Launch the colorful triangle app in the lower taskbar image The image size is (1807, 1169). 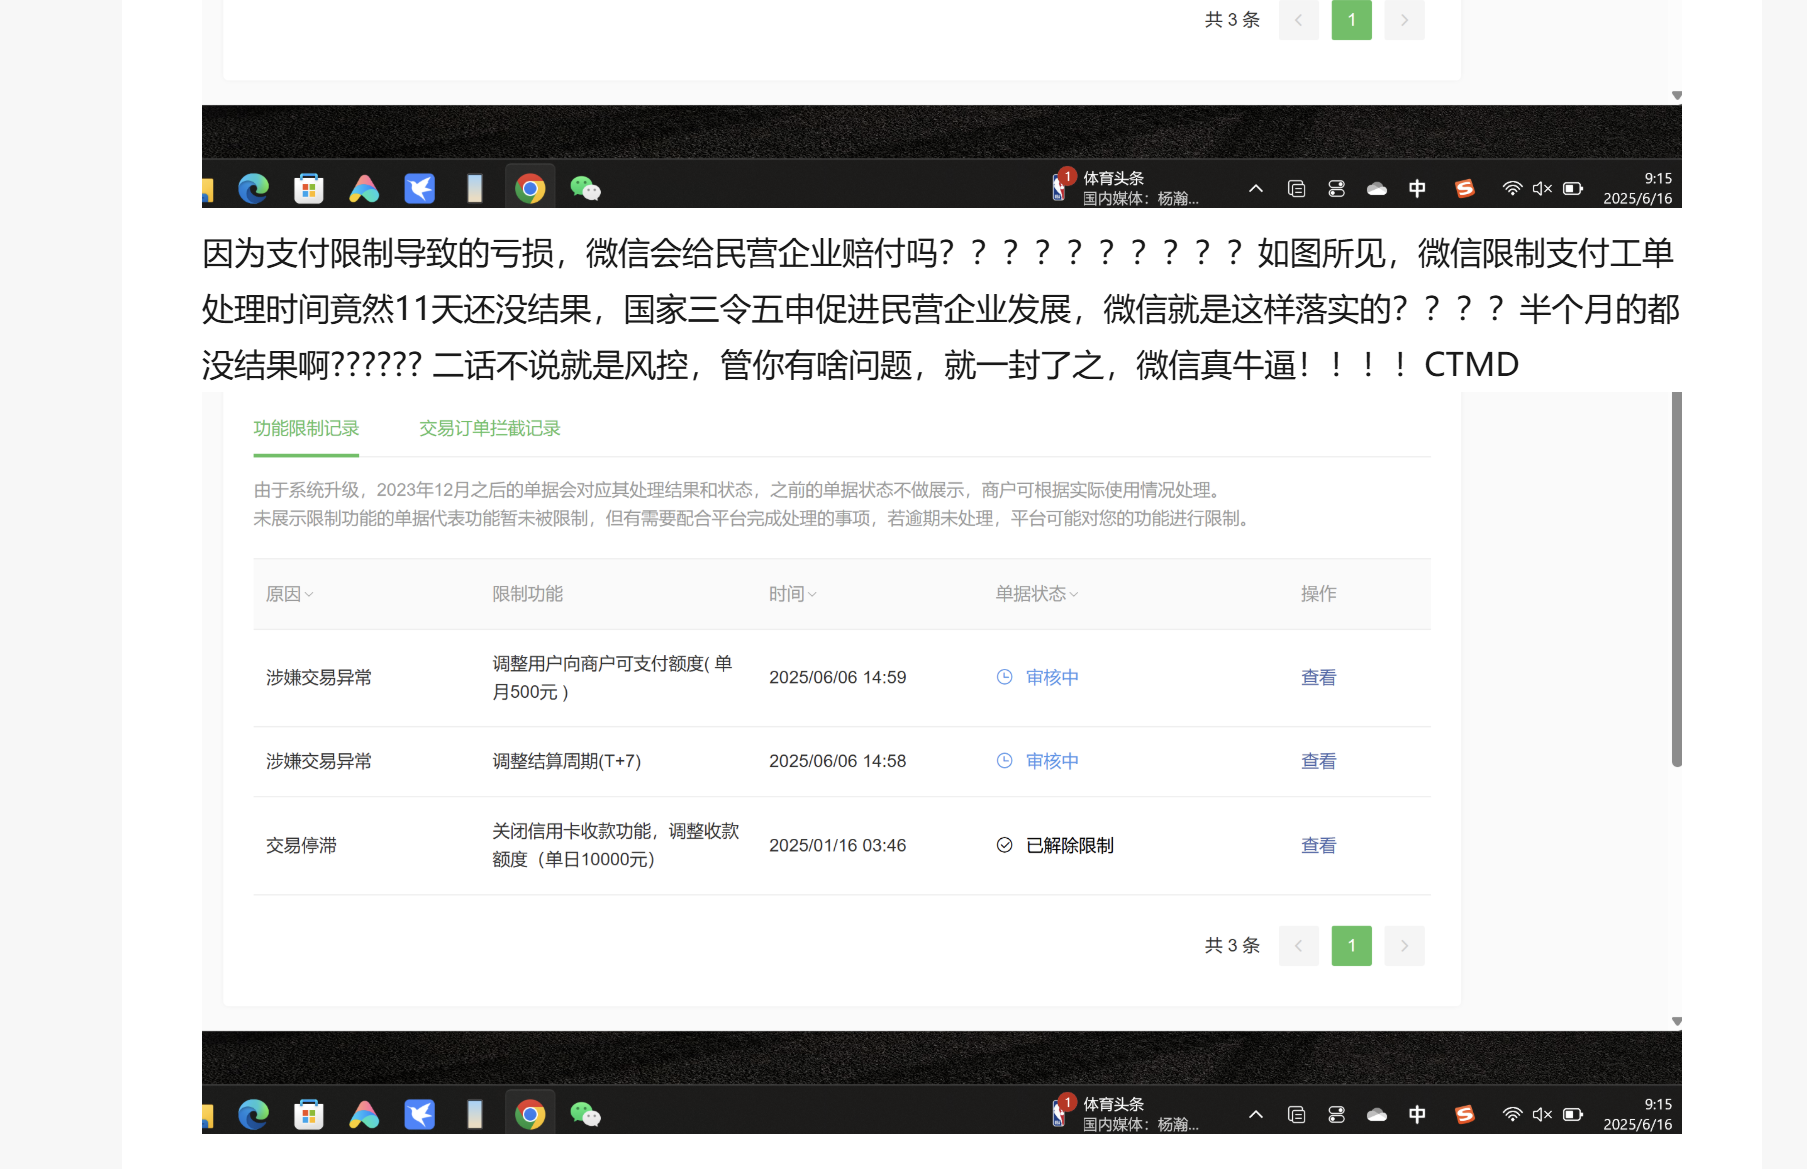(x=364, y=1114)
